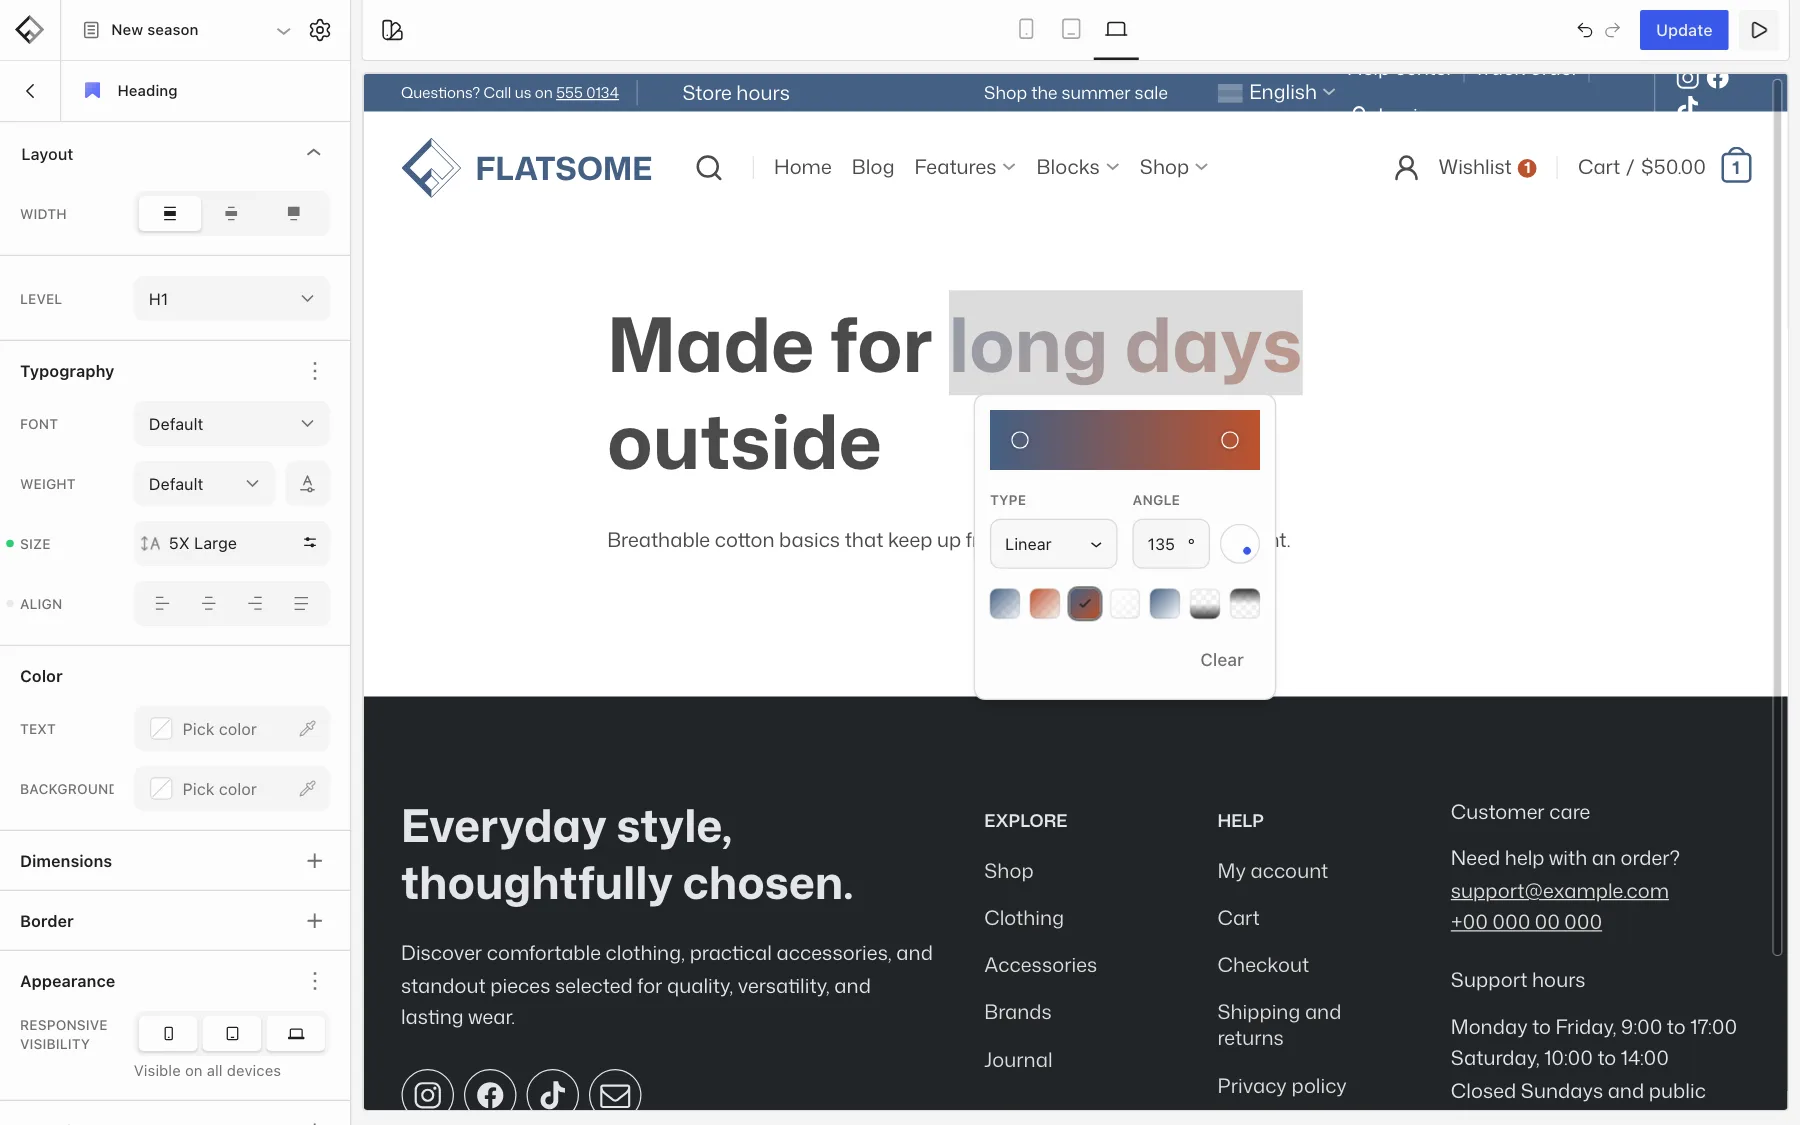Open gradient Type Linear dropdown

[1053, 544]
